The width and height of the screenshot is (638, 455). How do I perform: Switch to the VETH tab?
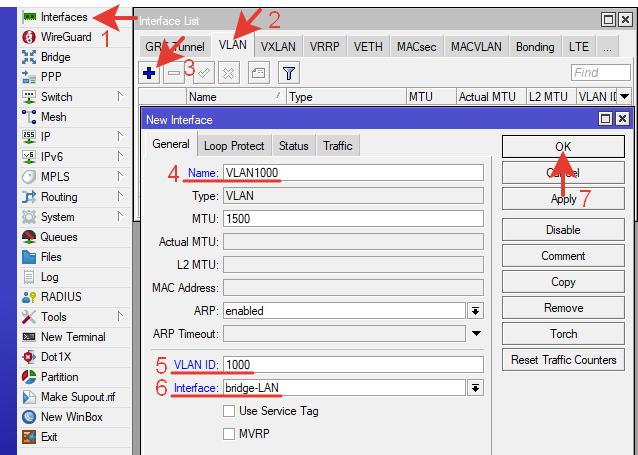368,47
